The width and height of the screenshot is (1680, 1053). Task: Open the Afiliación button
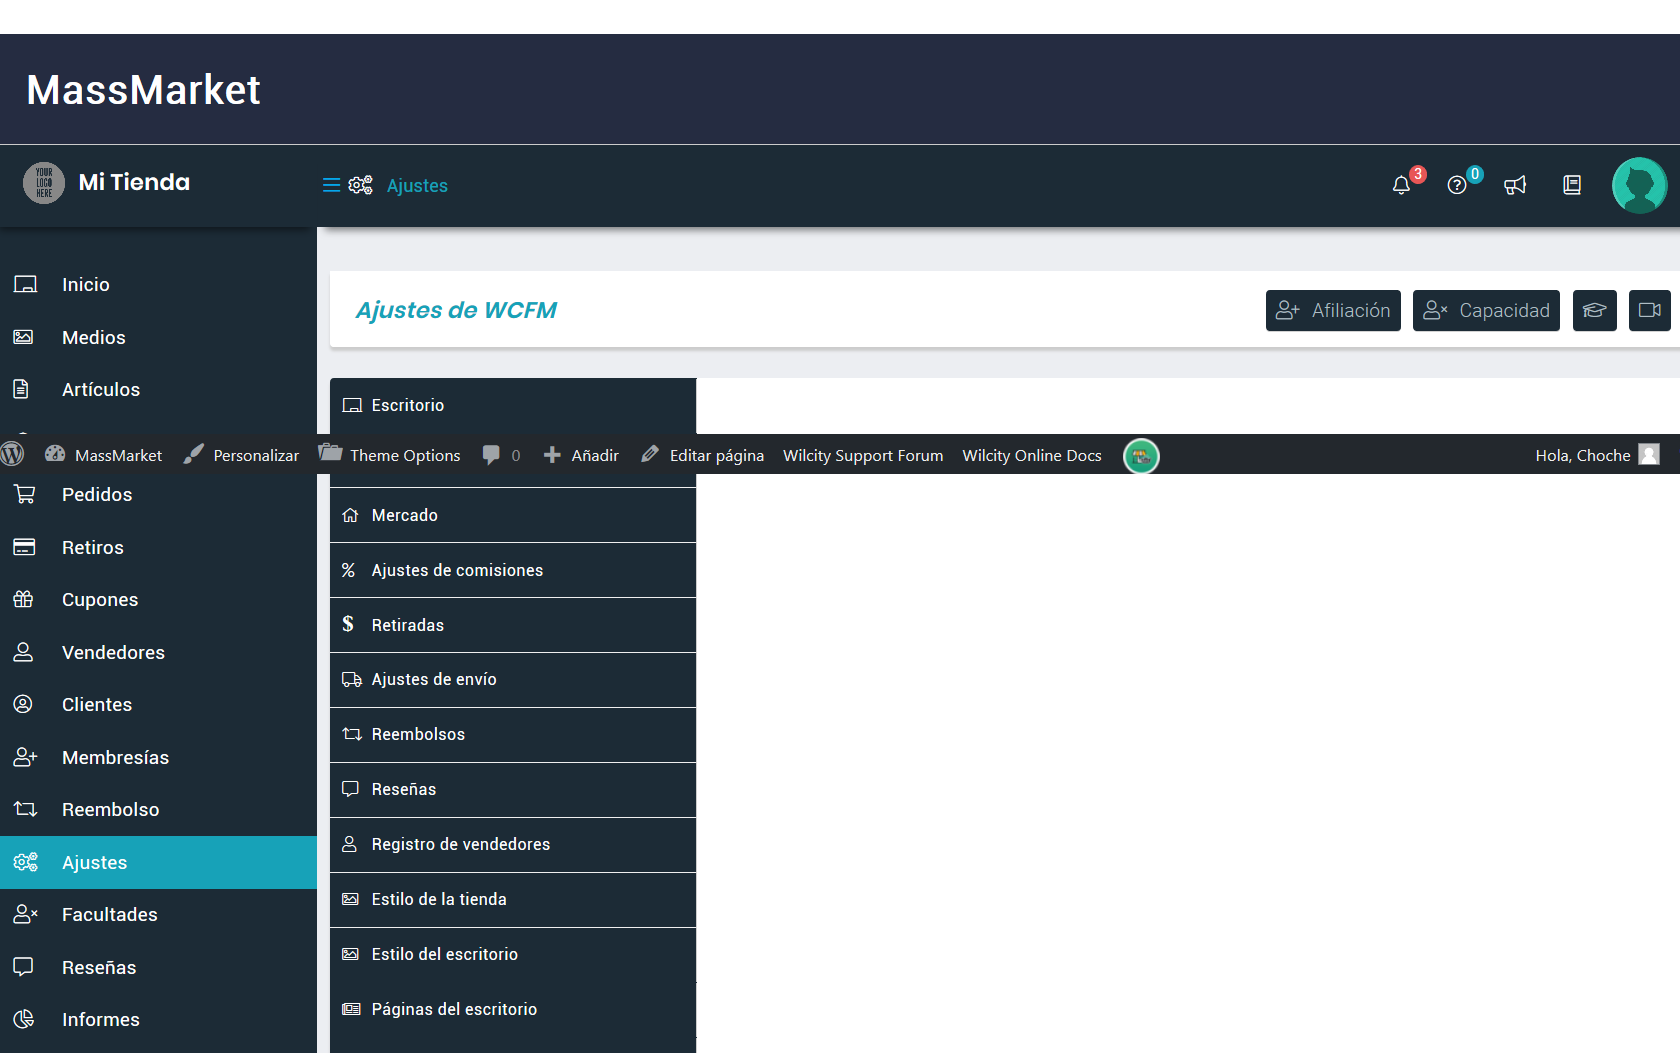click(1333, 310)
